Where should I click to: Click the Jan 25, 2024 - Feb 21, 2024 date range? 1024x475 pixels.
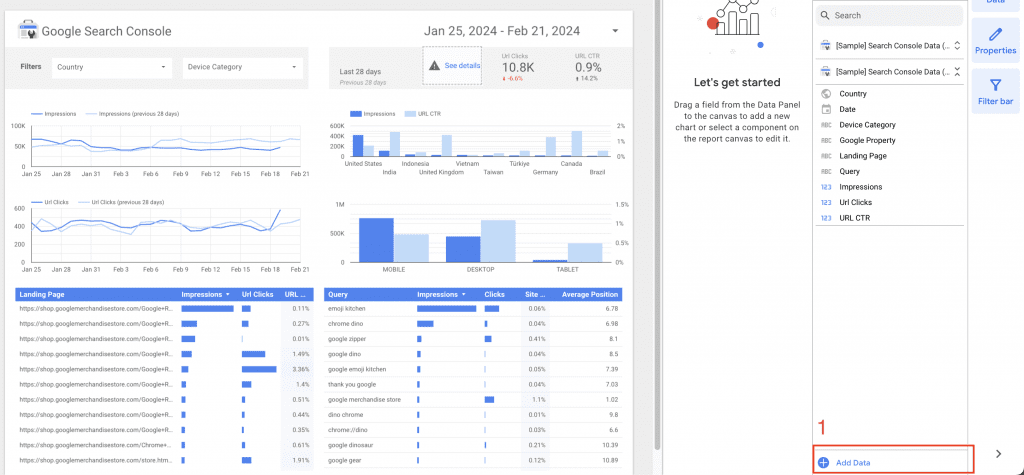click(502, 31)
